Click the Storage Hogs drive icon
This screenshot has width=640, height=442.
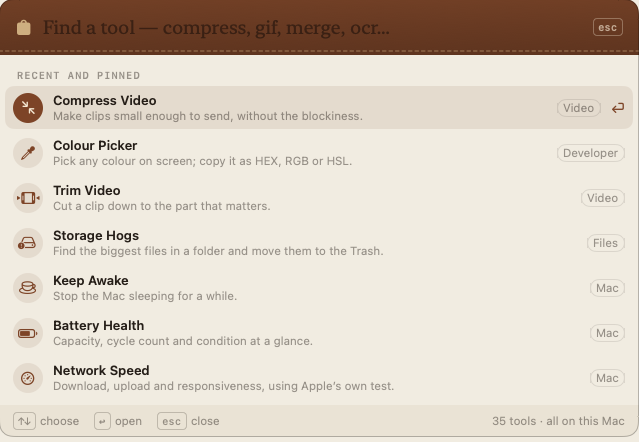[28, 243]
